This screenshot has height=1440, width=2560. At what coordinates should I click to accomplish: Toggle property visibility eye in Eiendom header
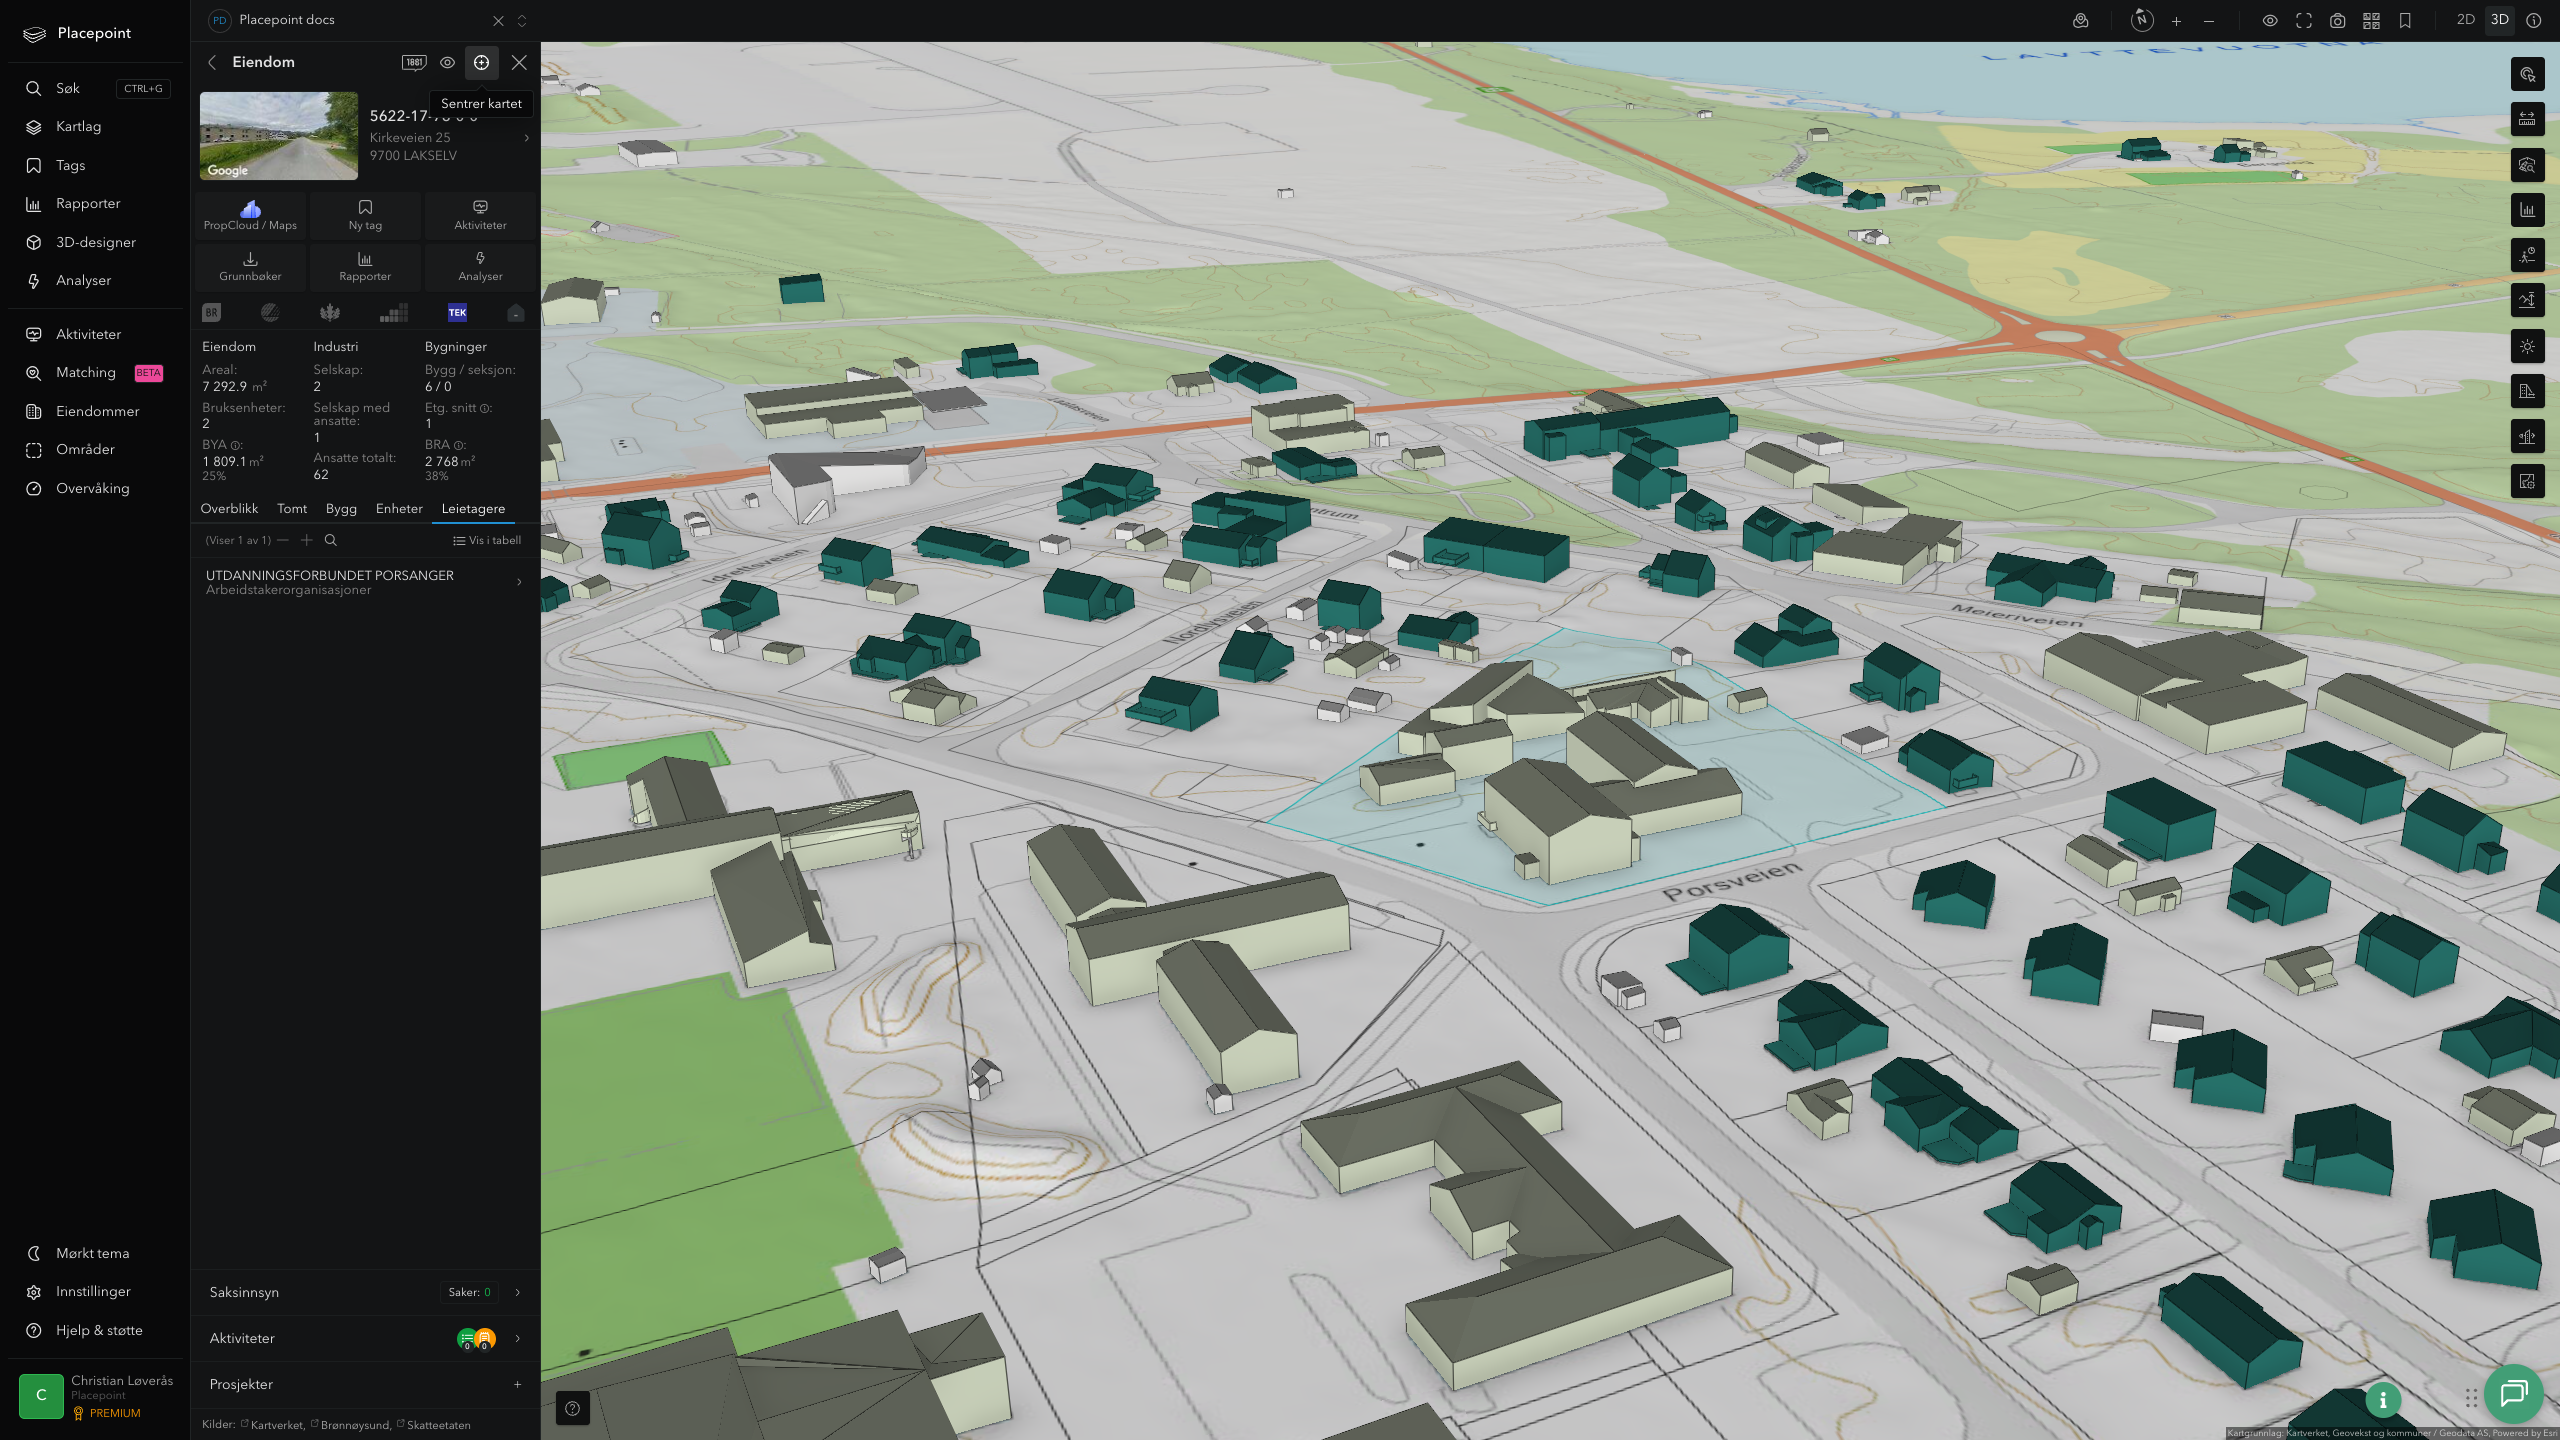tap(447, 62)
